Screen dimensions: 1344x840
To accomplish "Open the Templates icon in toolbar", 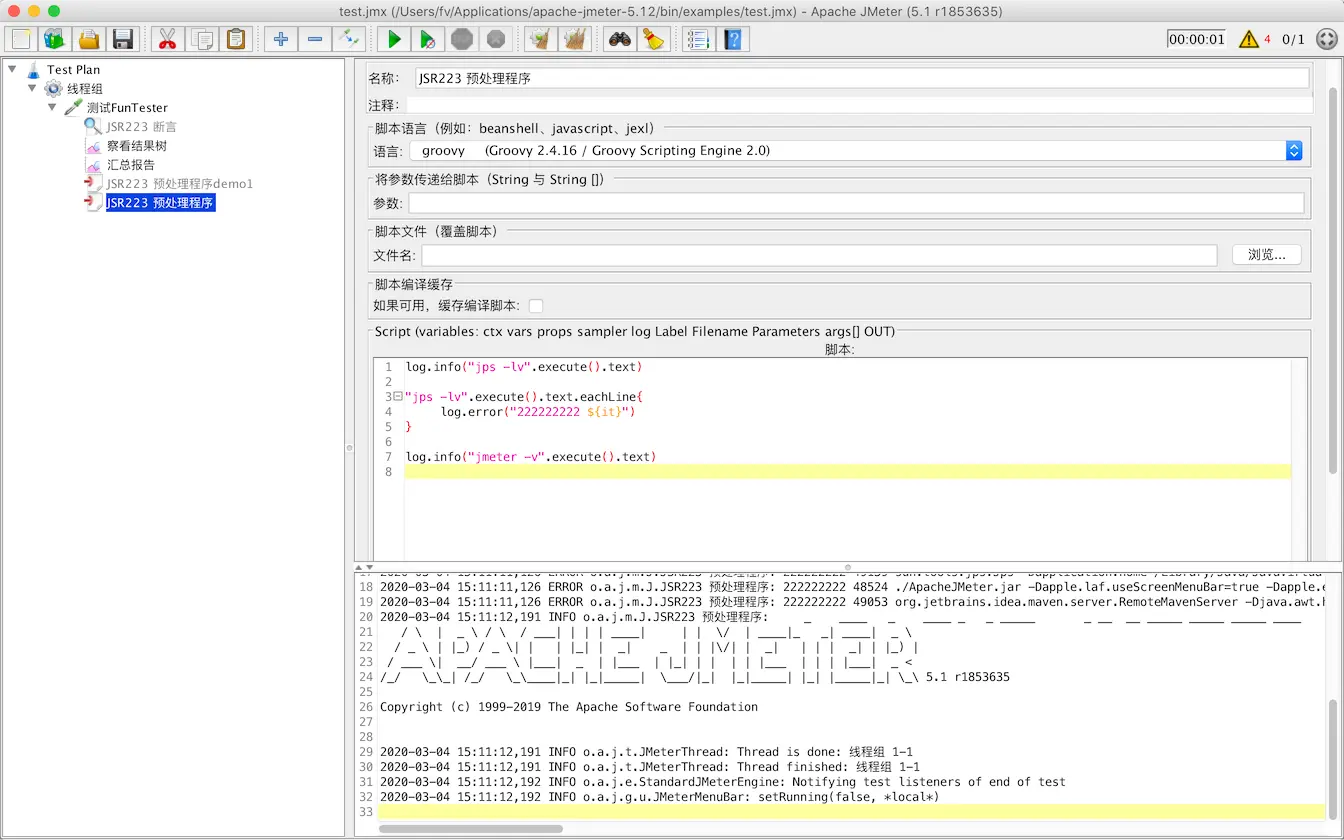I will point(55,39).
